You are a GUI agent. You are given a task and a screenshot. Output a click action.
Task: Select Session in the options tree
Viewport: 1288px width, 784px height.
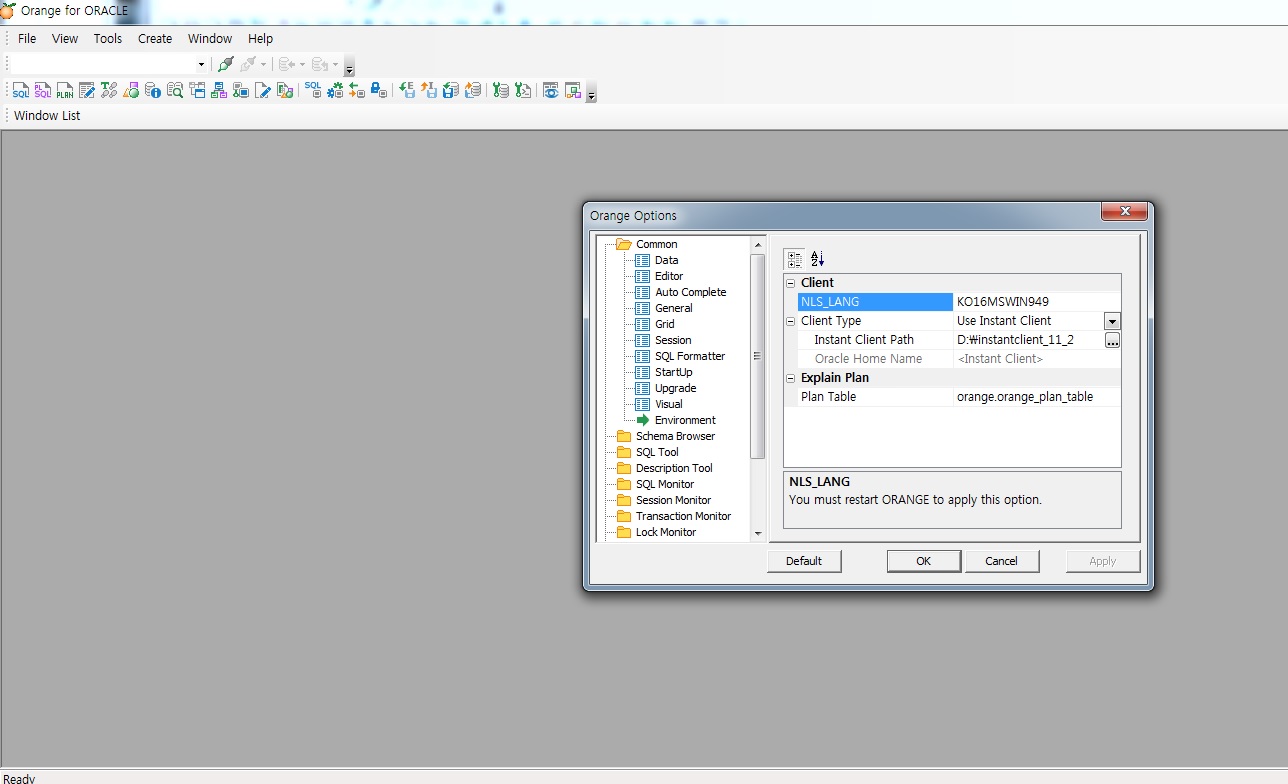coord(673,340)
